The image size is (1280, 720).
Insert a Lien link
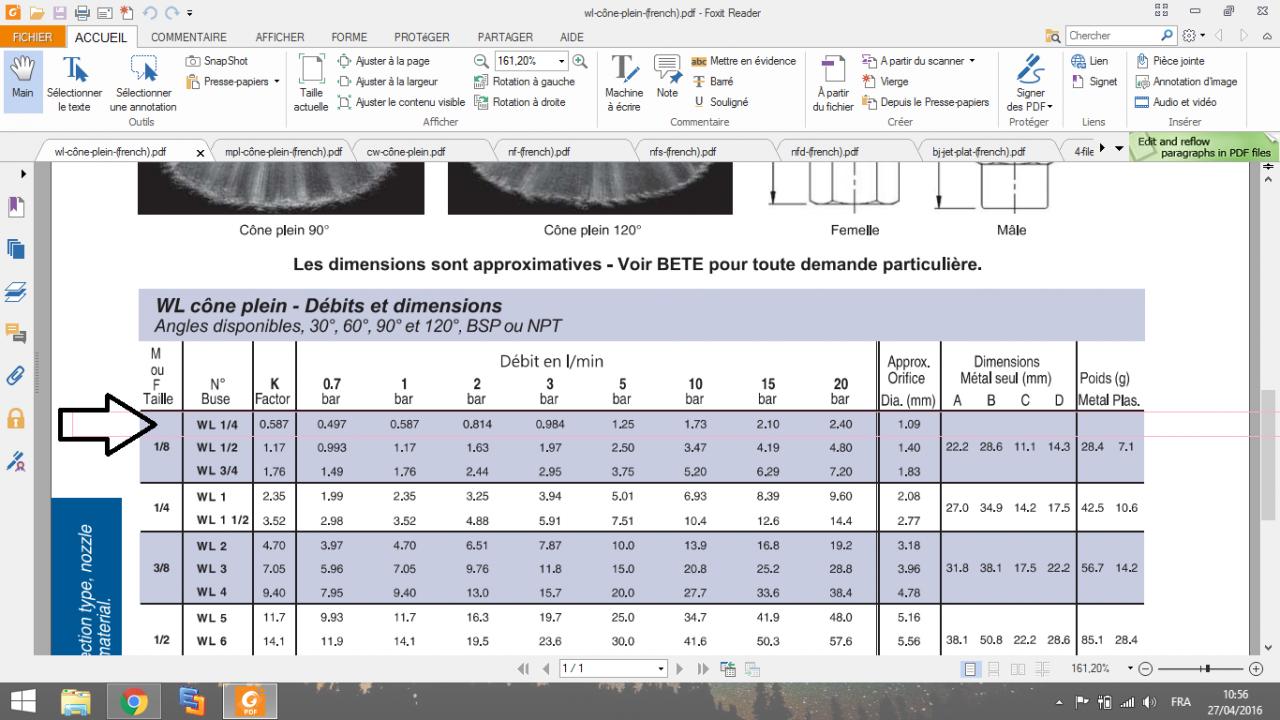point(1089,61)
